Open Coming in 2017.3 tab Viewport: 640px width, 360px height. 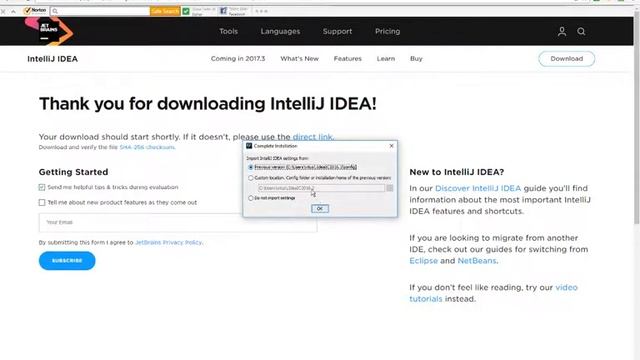238,59
